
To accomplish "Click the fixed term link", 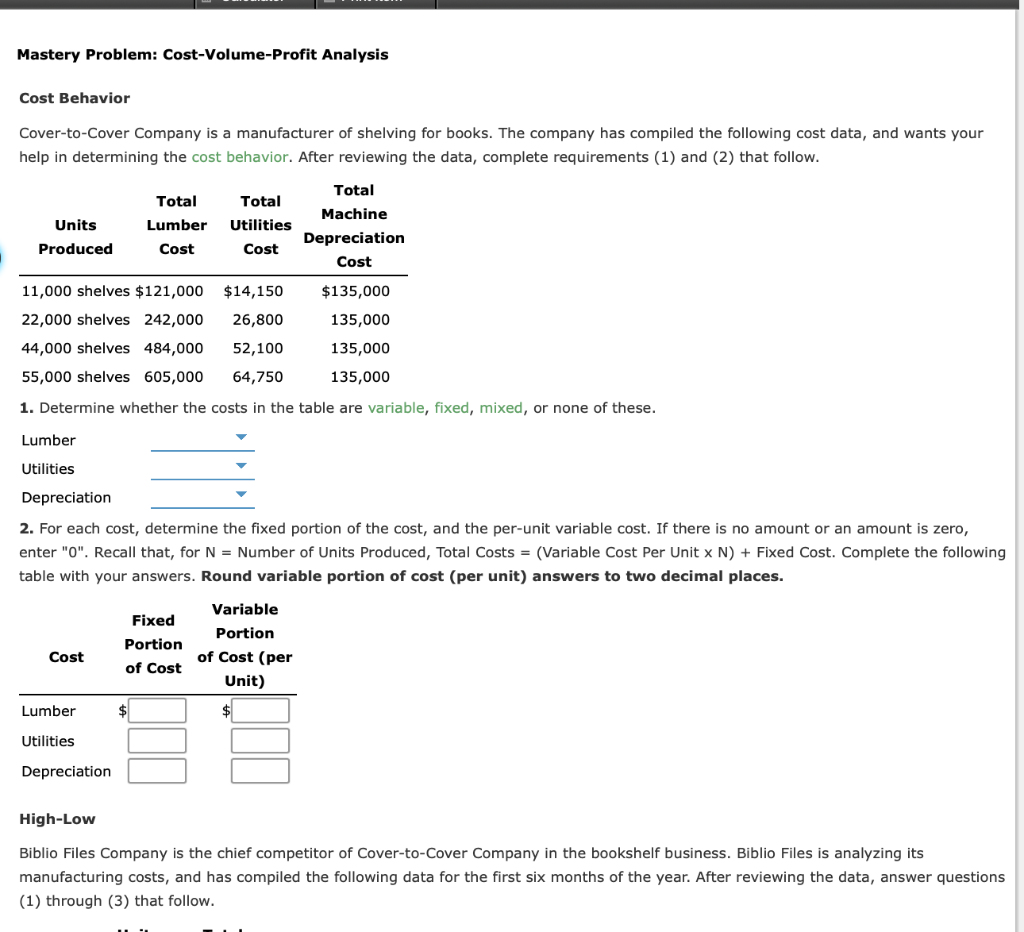I will tap(451, 408).
